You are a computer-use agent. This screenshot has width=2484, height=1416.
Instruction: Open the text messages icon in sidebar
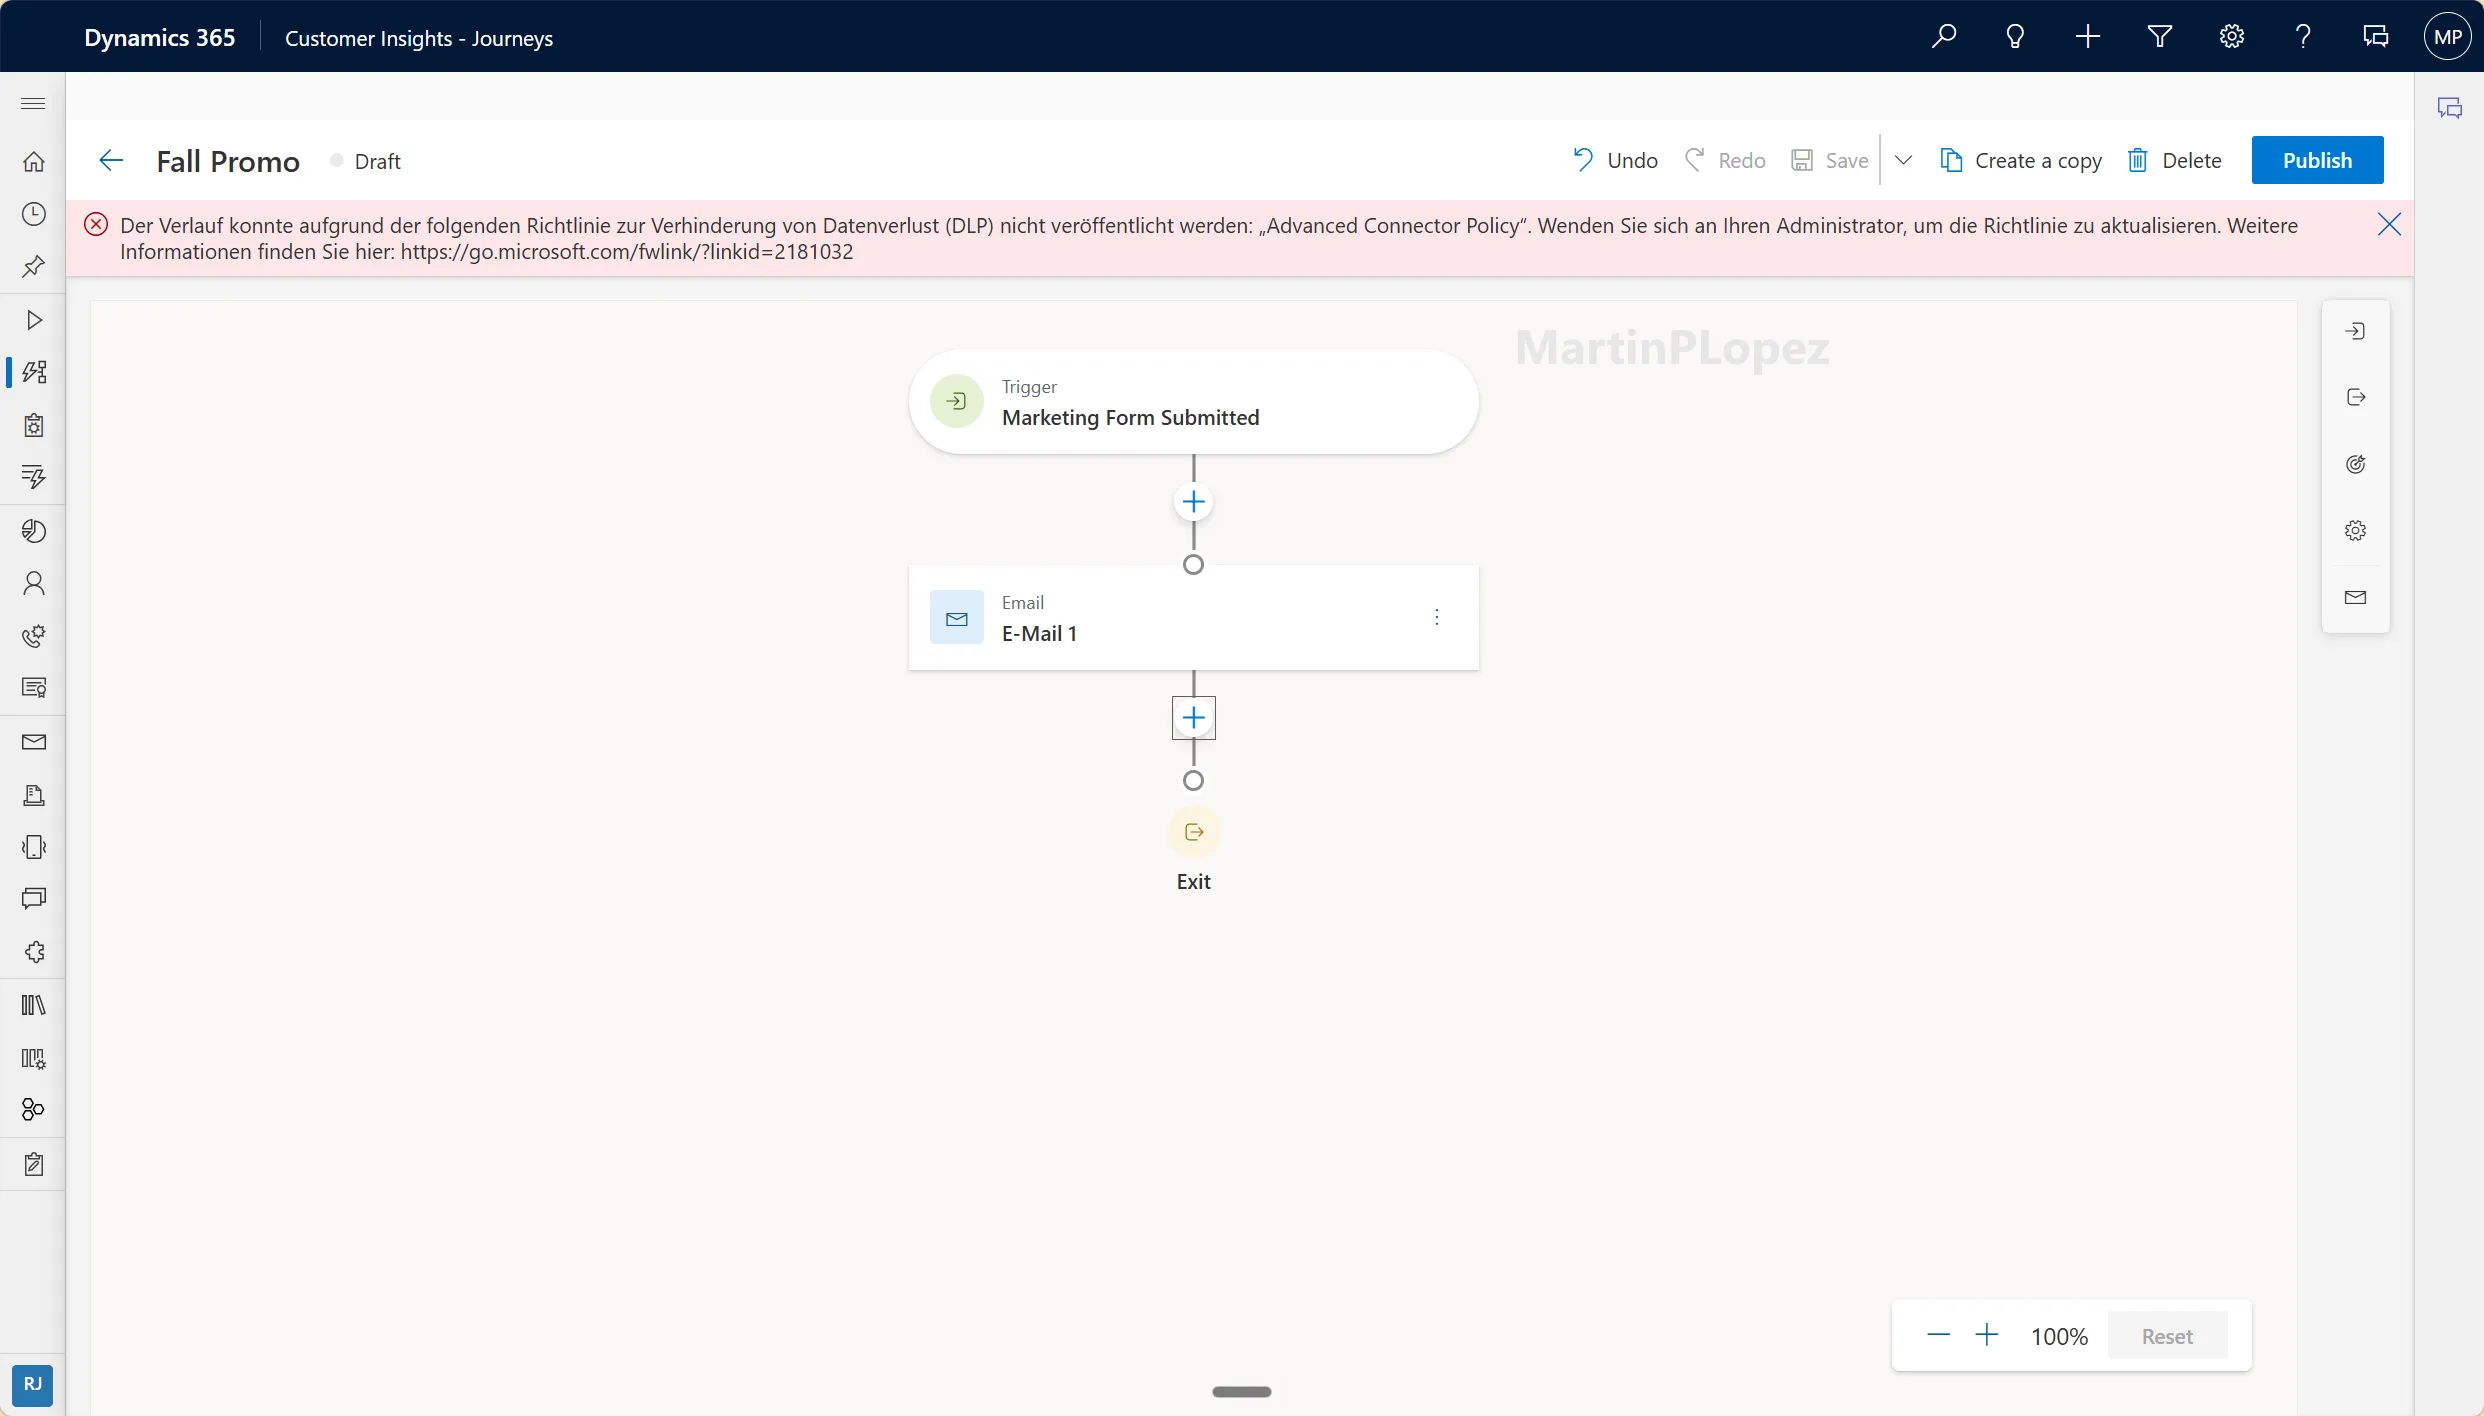[x=33, y=898]
